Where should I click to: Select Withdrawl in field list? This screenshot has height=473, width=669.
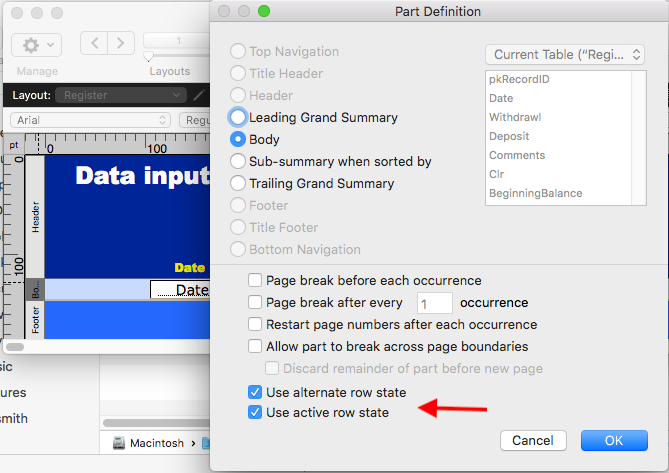pyautogui.click(x=515, y=117)
